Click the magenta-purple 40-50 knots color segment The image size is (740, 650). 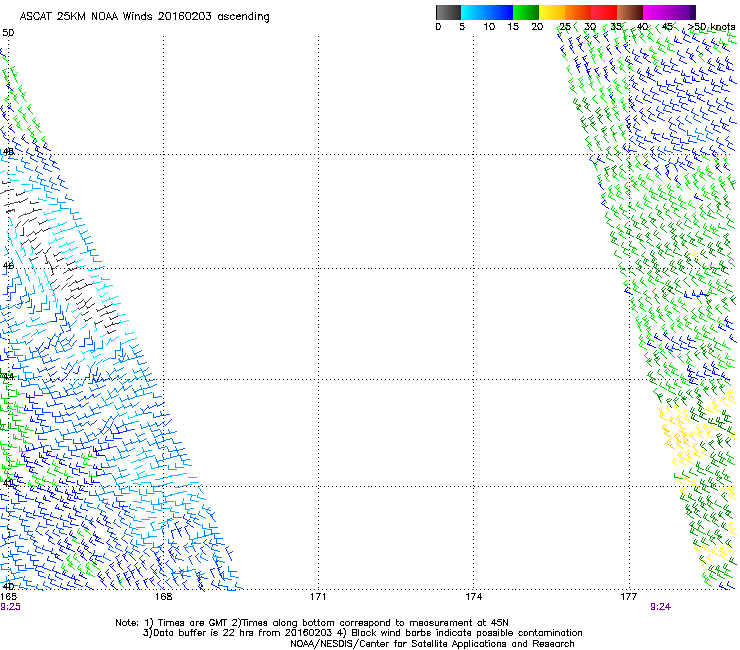[x=669, y=12]
